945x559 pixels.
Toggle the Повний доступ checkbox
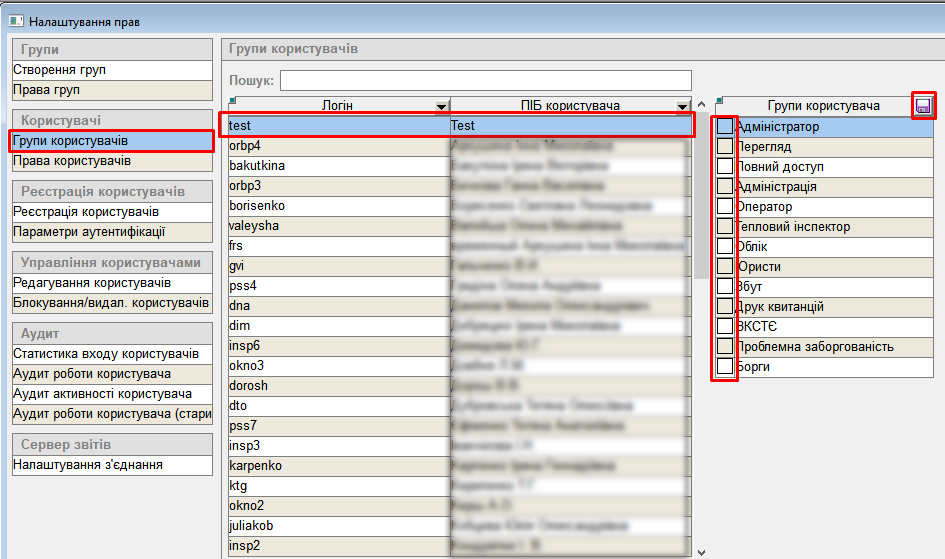pos(725,167)
